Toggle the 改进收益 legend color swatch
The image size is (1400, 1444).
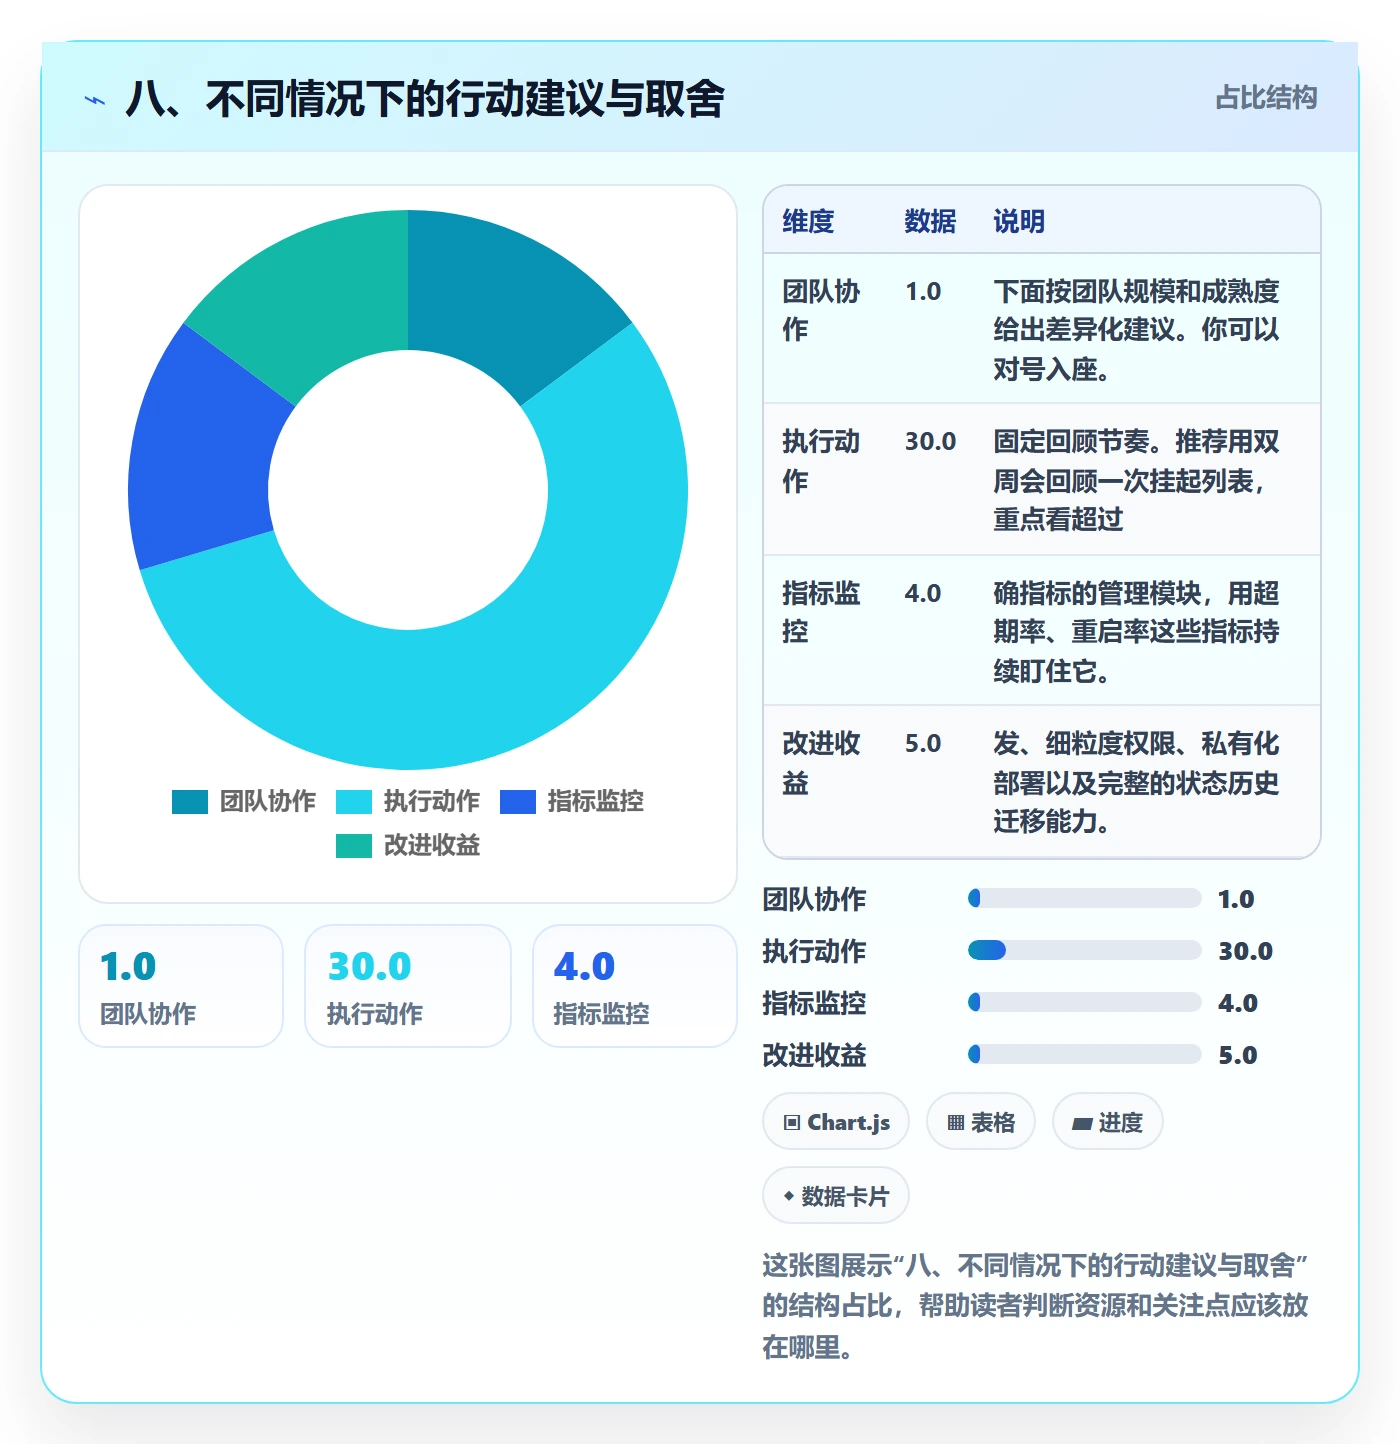click(354, 846)
